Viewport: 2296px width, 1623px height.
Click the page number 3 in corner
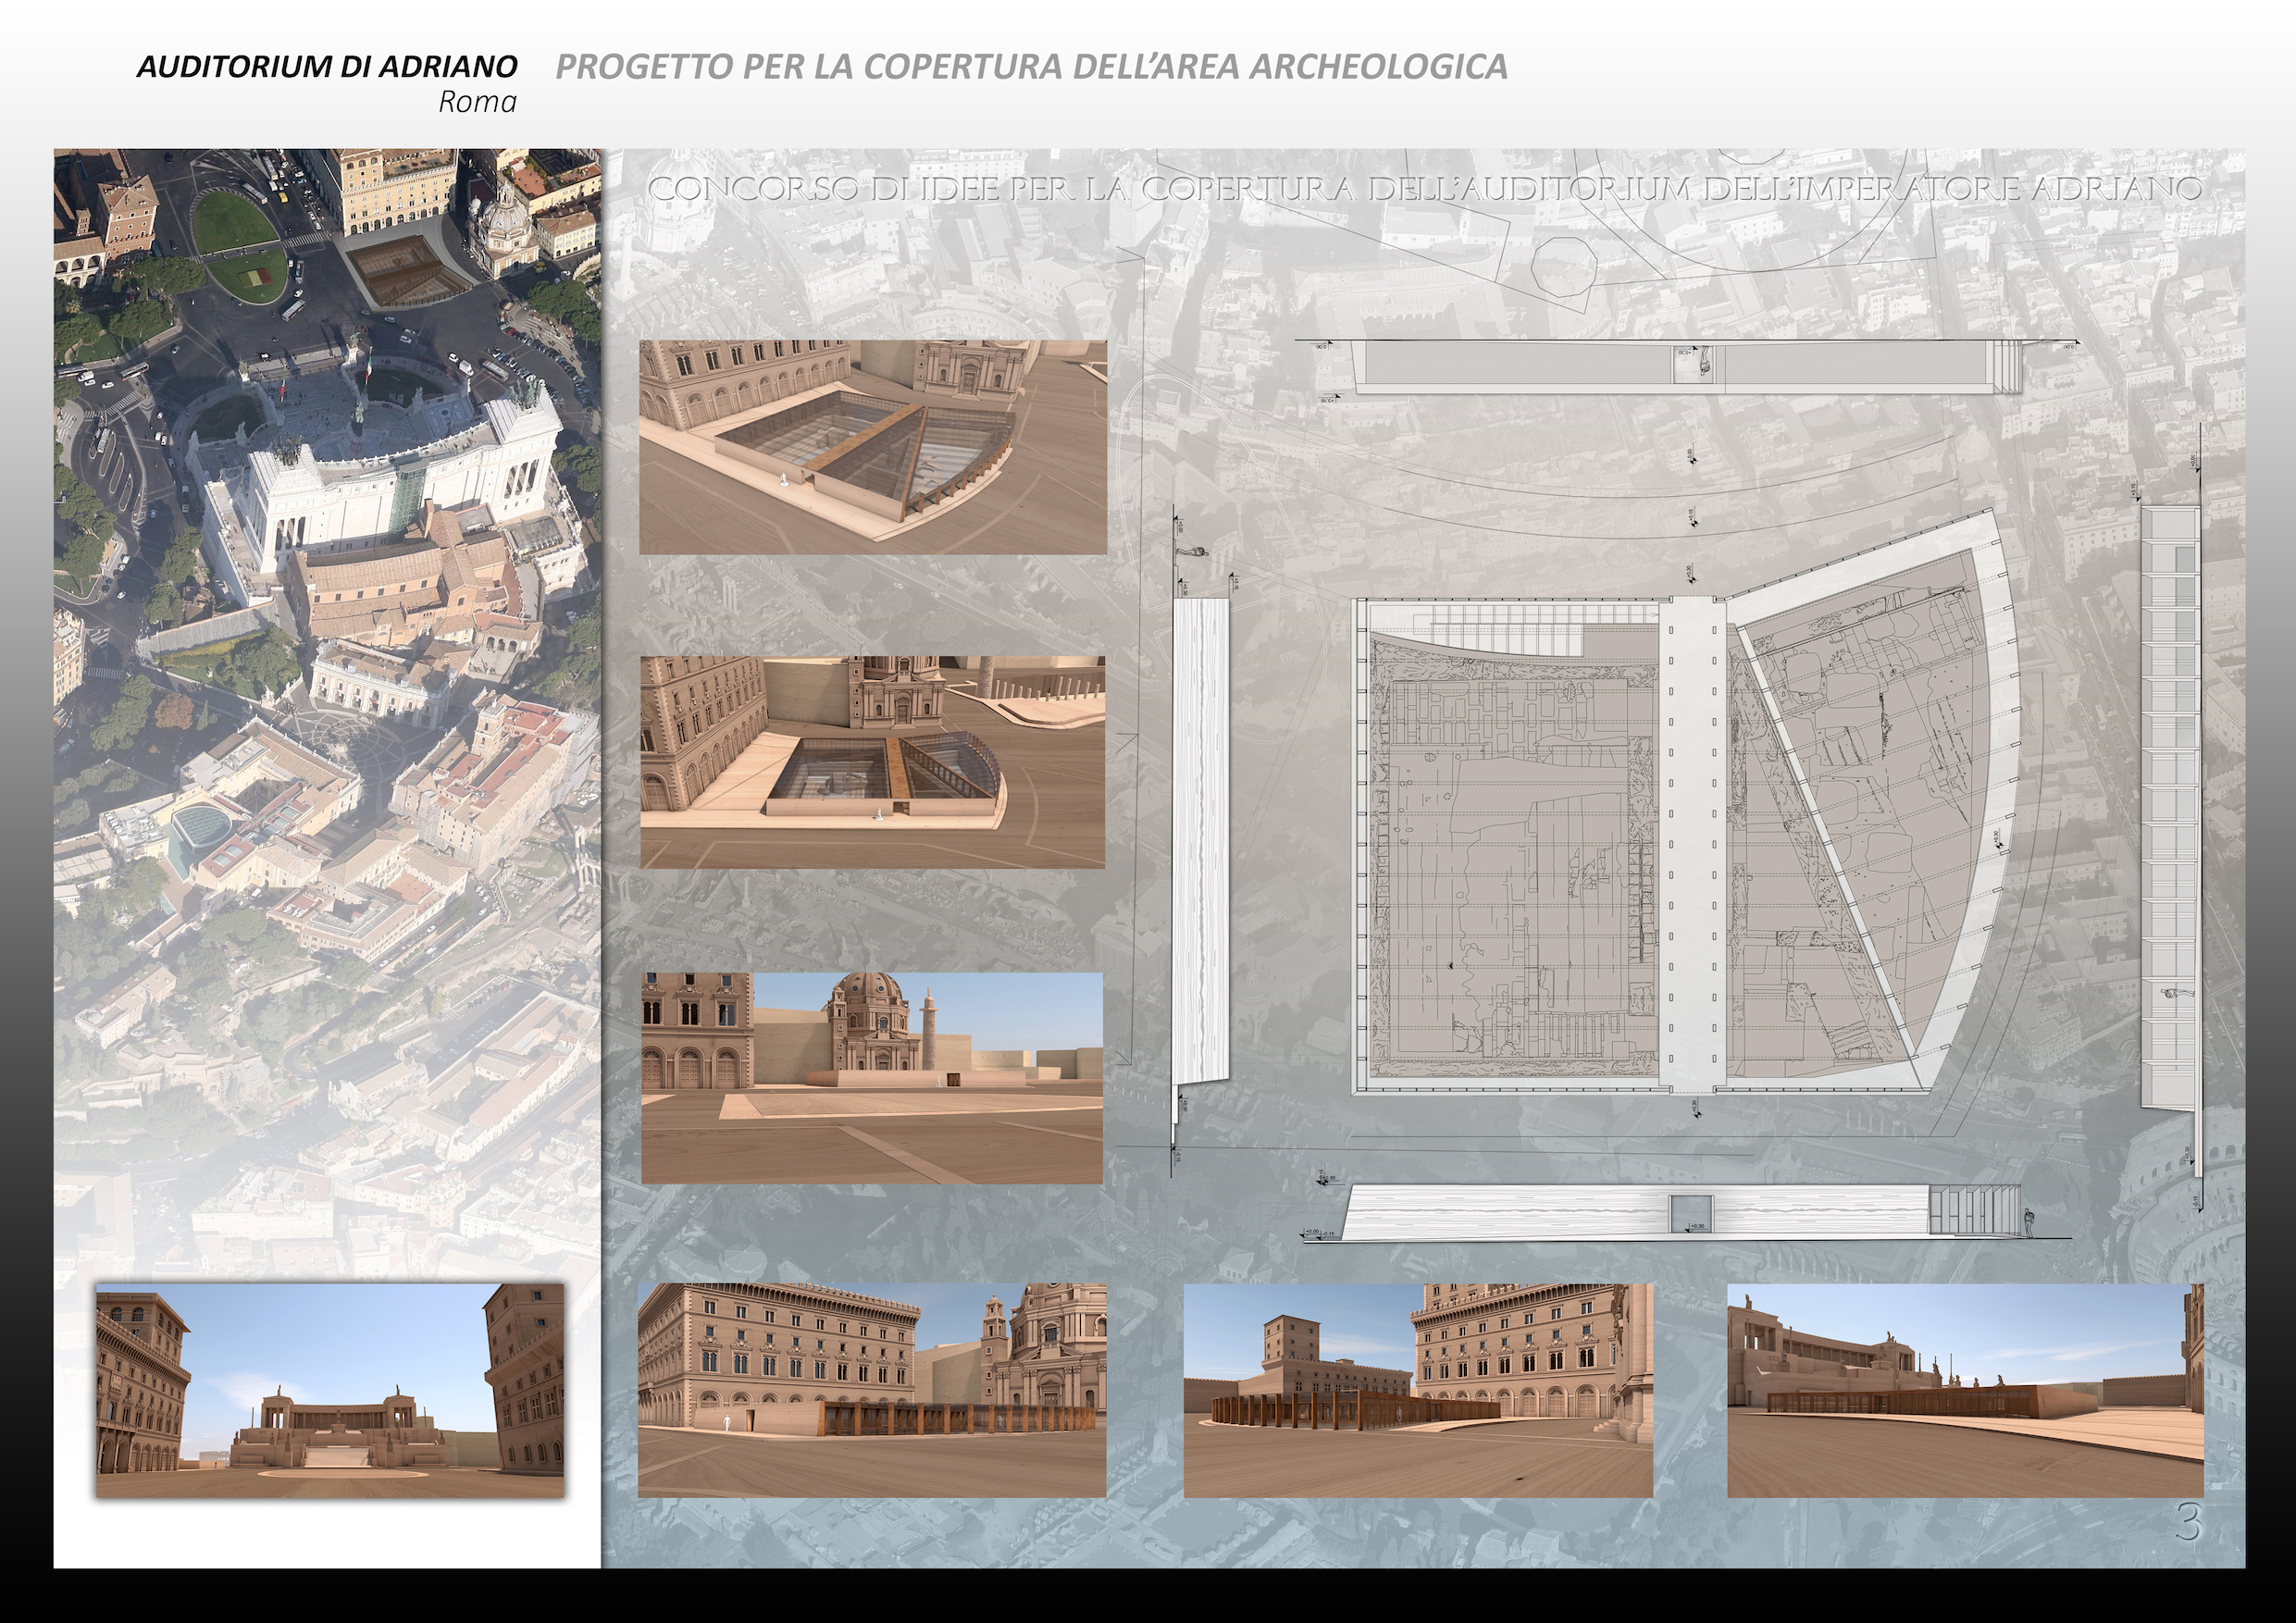(2188, 1523)
